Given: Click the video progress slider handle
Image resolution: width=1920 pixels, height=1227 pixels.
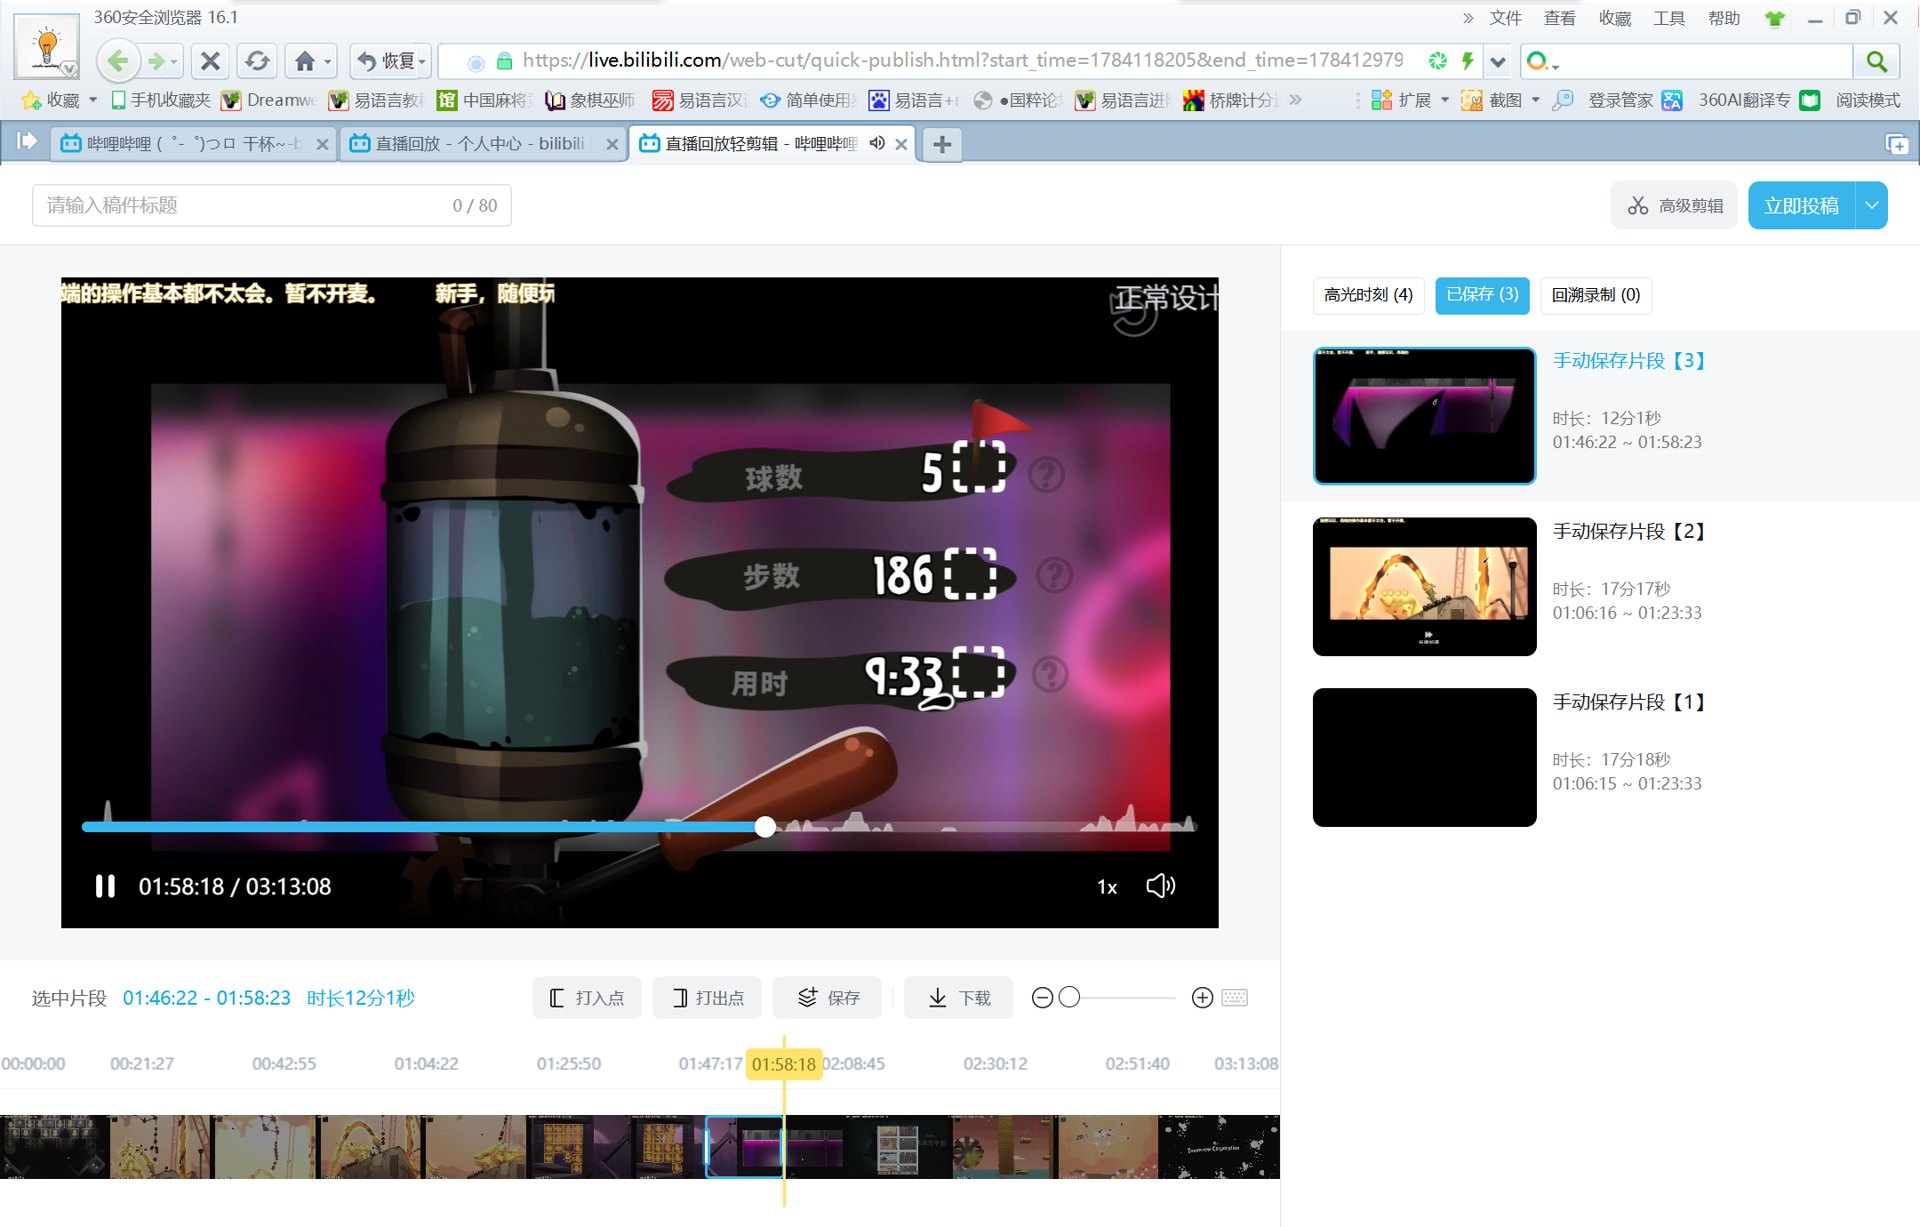Looking at the screenshot, I should click(x=765, y=826).
